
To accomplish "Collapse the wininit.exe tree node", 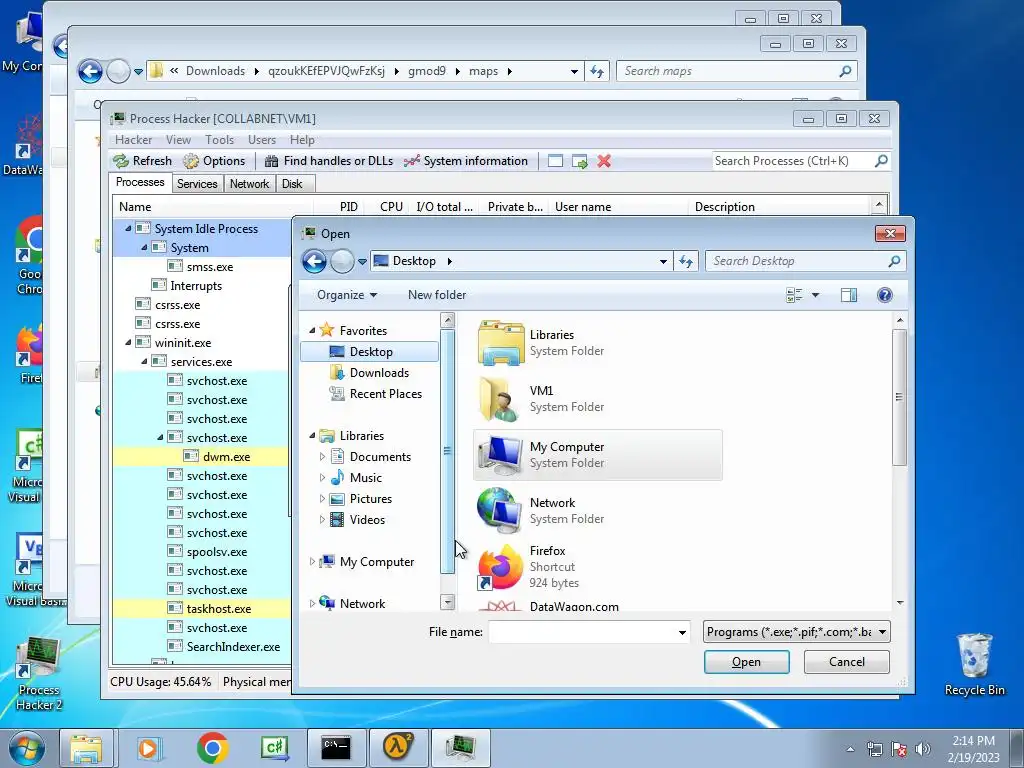I will [128, 342].
